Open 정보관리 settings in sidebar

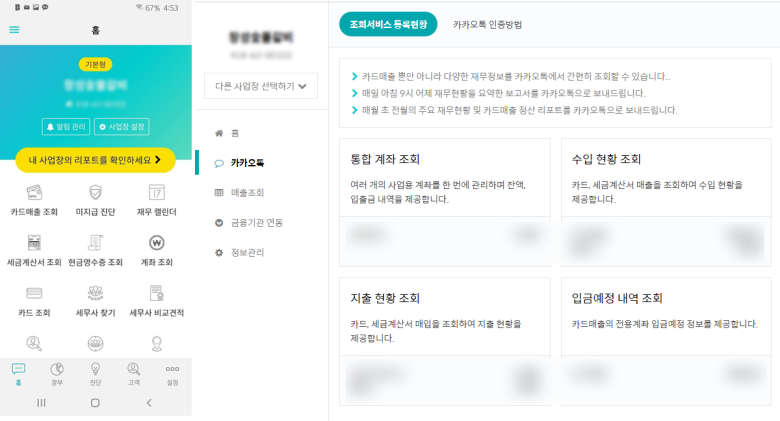point(247,252)
